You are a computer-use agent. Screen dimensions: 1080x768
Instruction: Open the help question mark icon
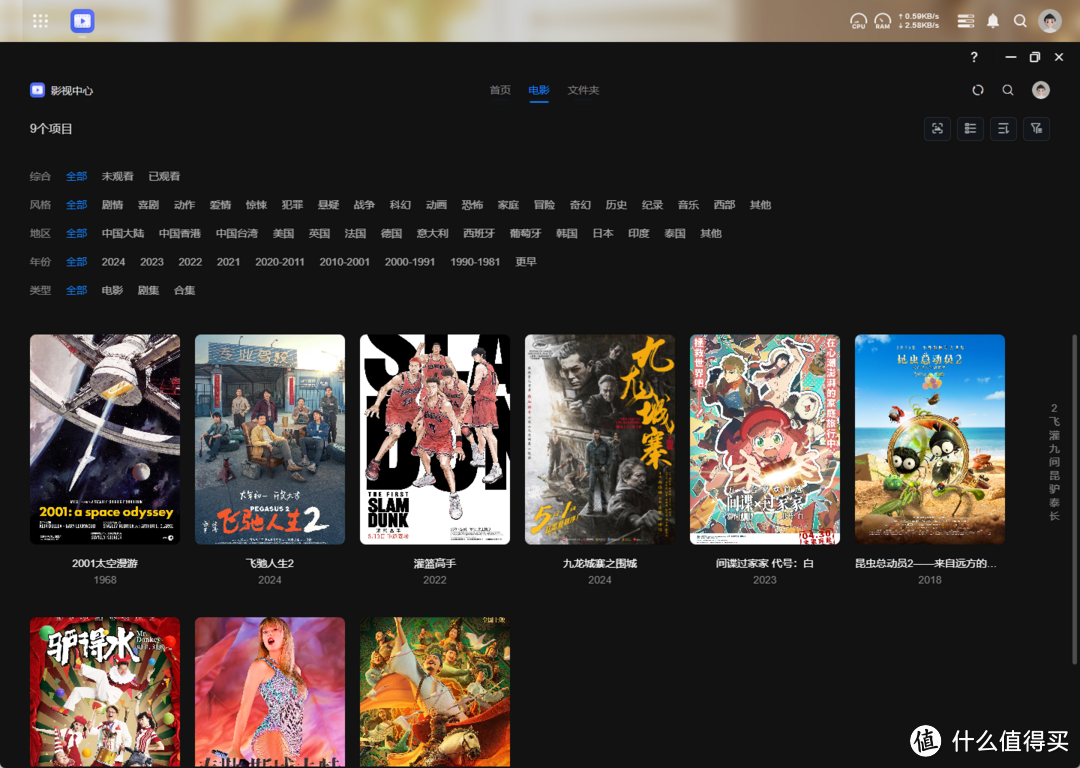coord(974,57)
